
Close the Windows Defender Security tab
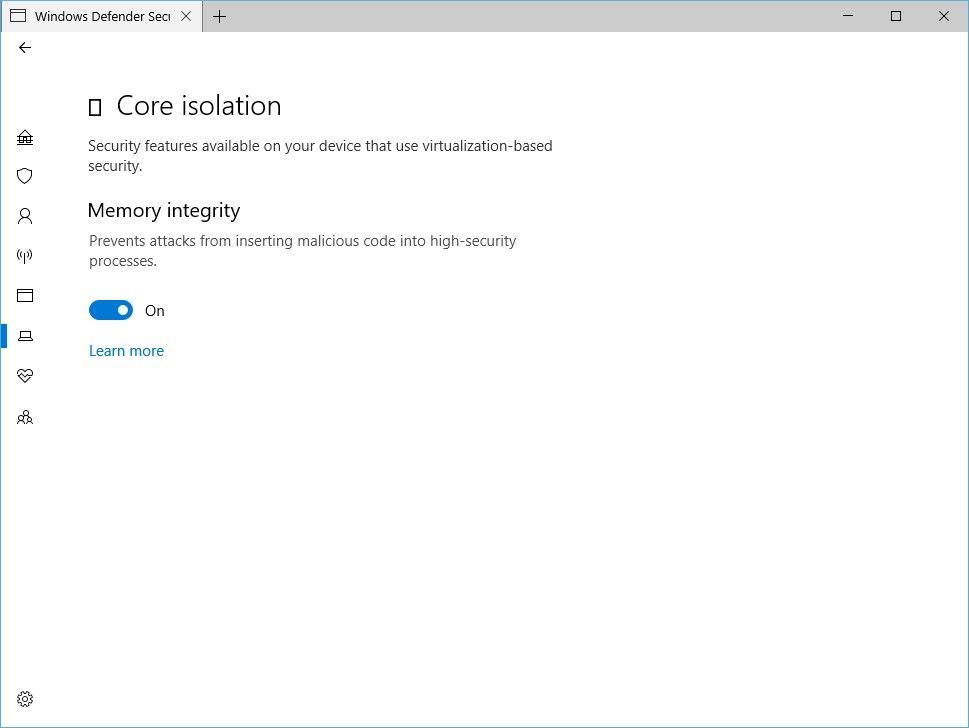(x=186, y=17)
